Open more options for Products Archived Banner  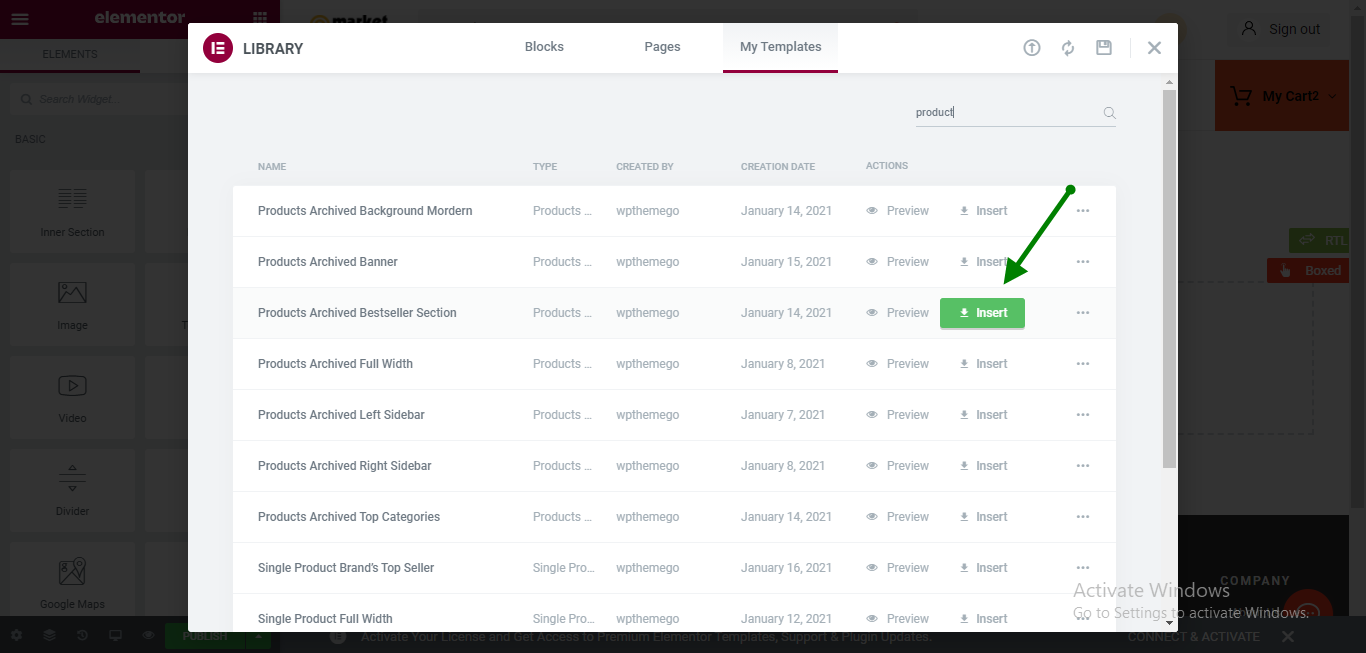click(1083, 262)
